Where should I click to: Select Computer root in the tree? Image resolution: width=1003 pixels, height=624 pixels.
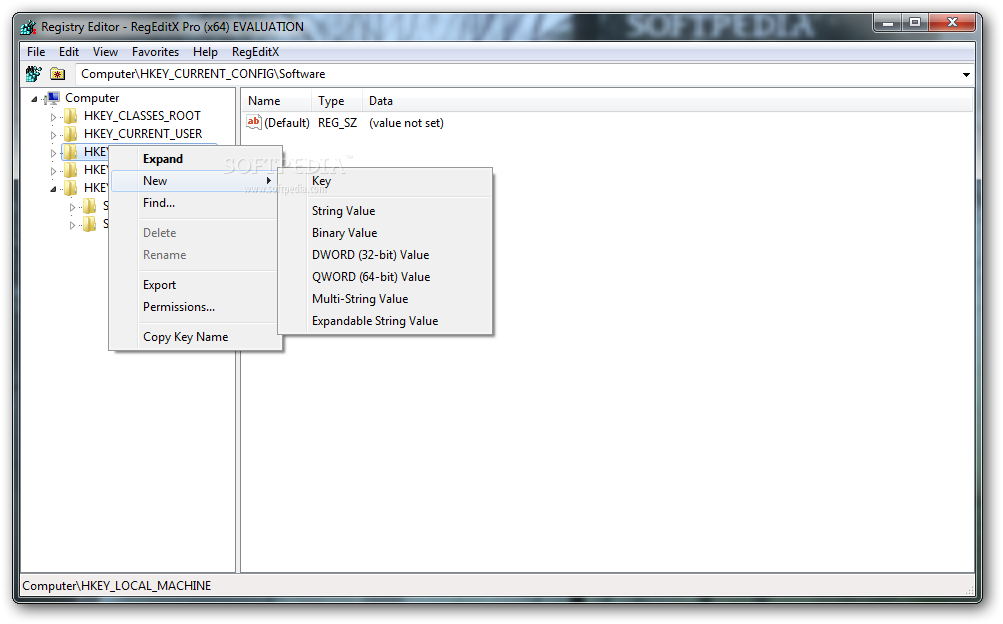[x=92, y=98]
